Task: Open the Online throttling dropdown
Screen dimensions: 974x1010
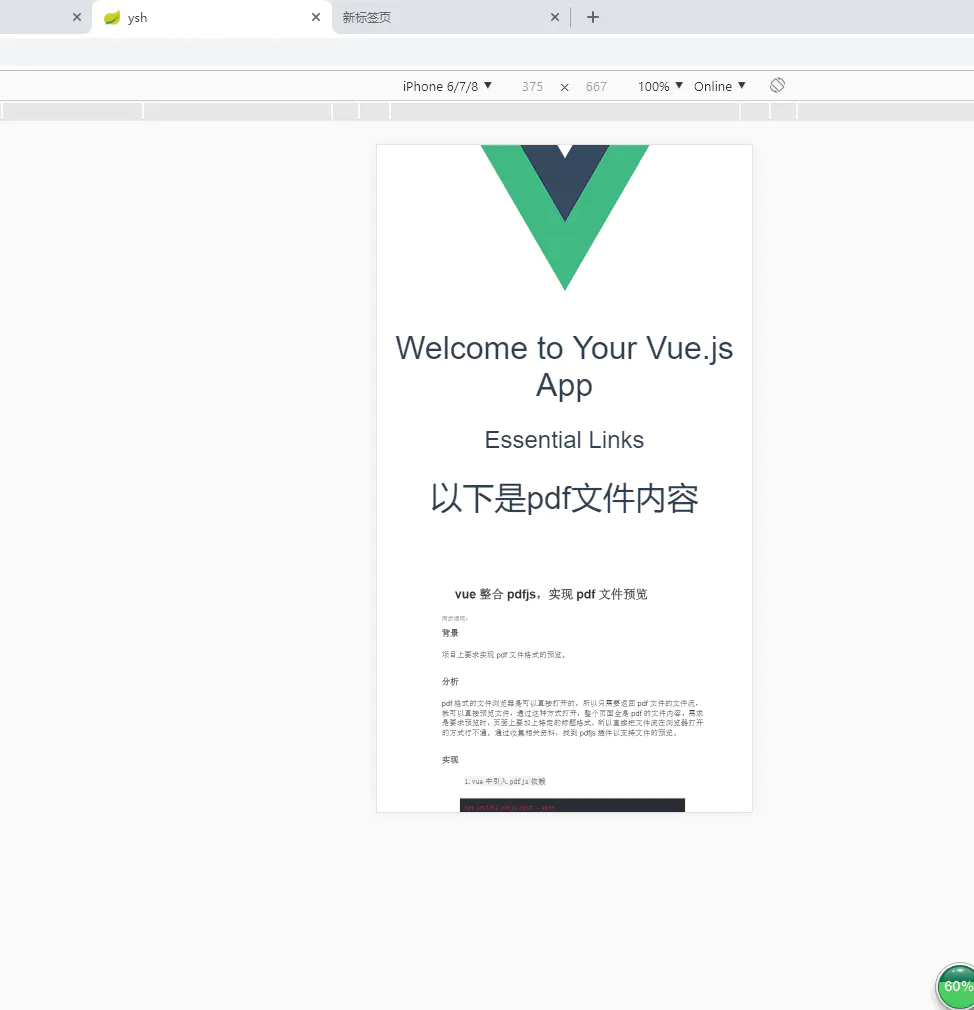Action: point(720,86)
